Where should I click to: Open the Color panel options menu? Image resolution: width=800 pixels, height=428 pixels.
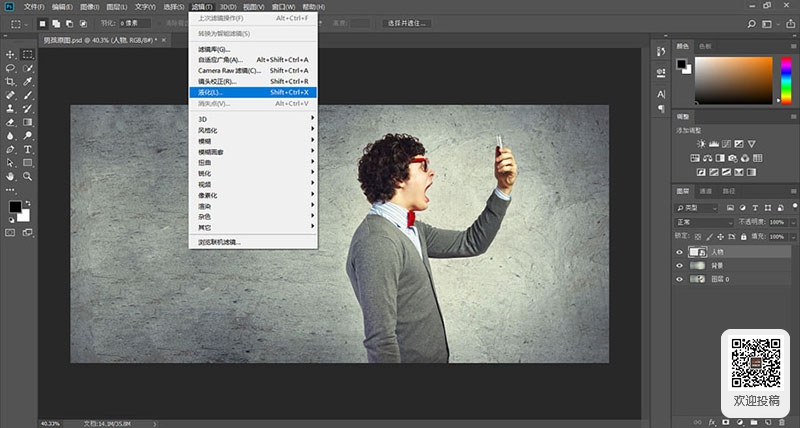[793, 46]
